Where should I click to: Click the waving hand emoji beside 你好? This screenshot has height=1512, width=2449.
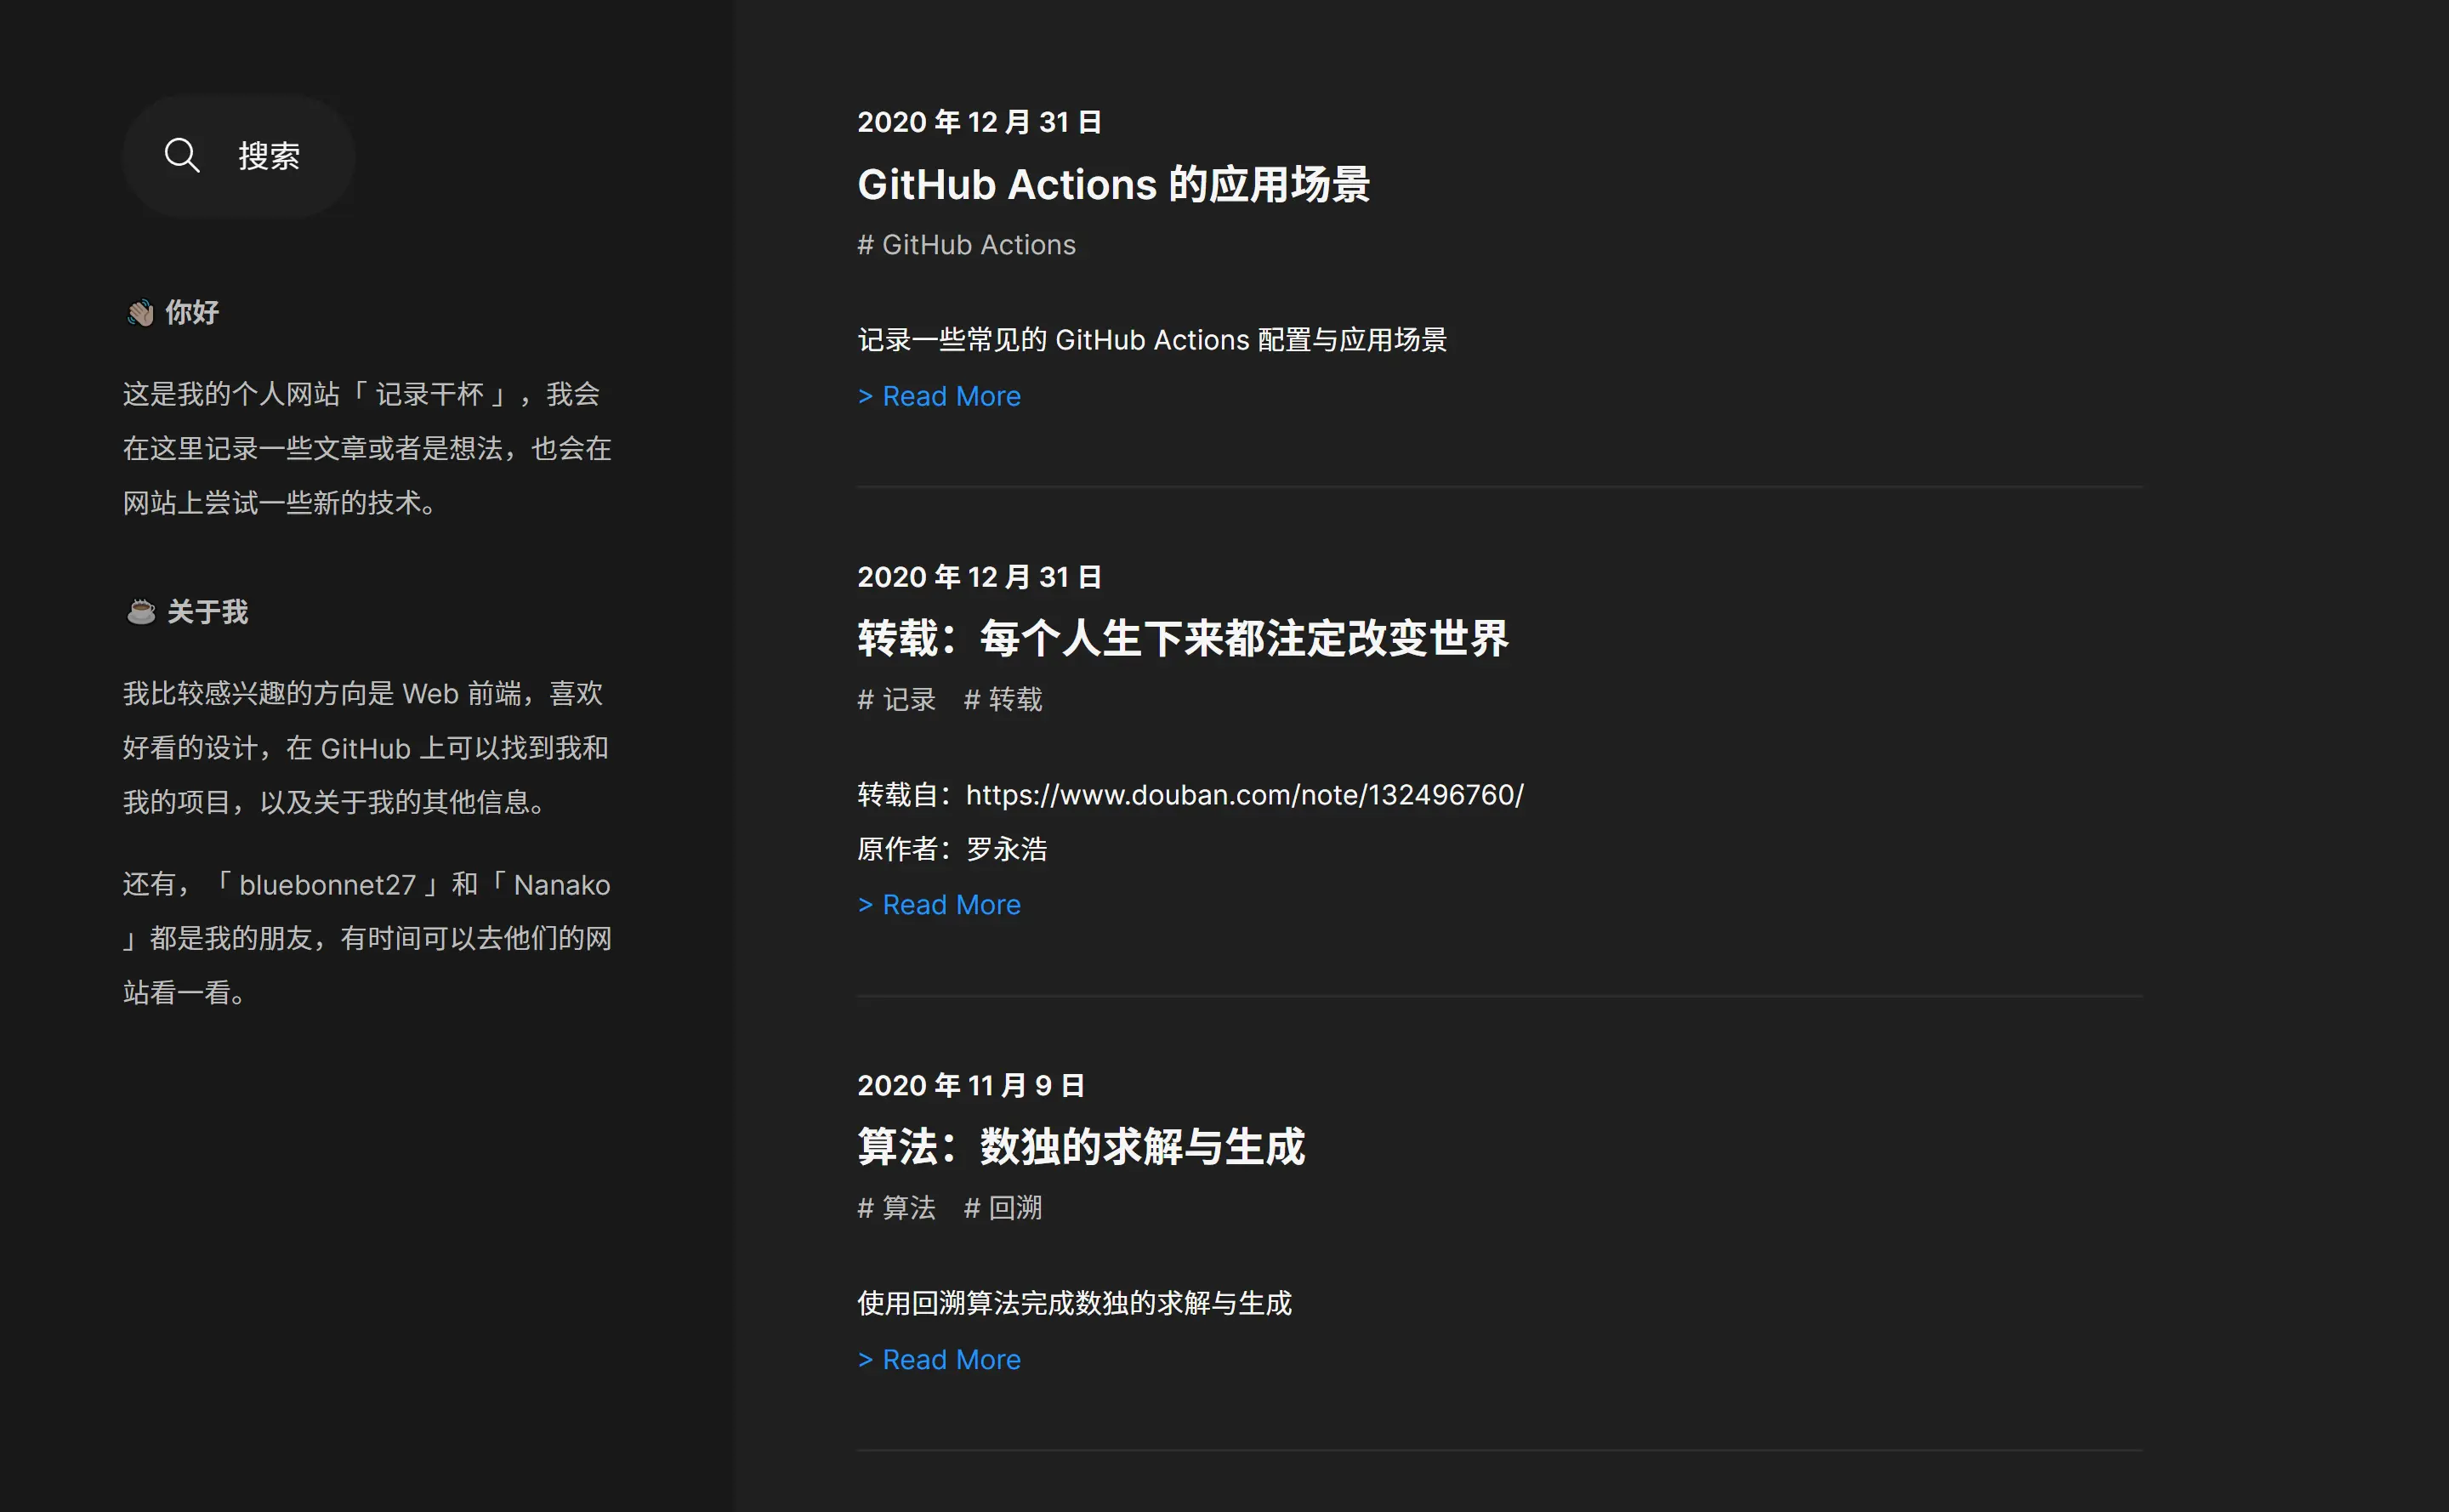[x=140, y=312]
